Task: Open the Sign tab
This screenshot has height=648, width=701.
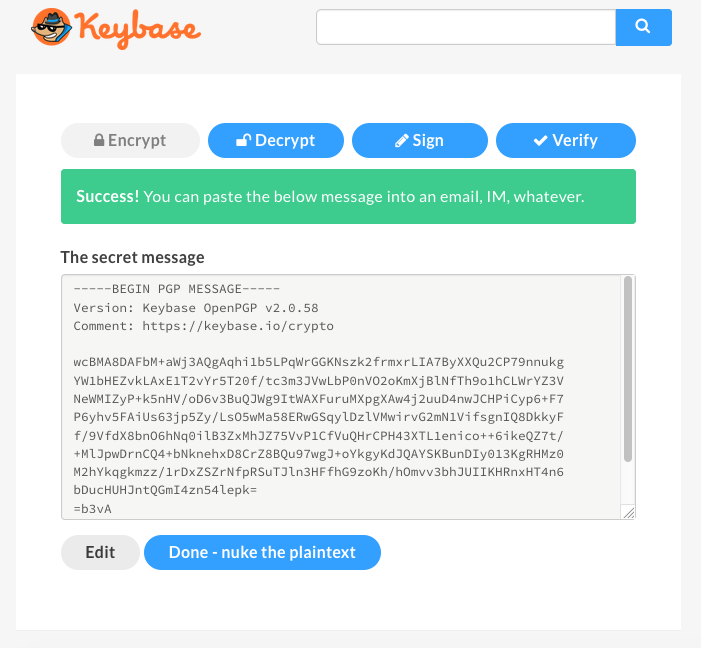Action: tap(420, 140)
